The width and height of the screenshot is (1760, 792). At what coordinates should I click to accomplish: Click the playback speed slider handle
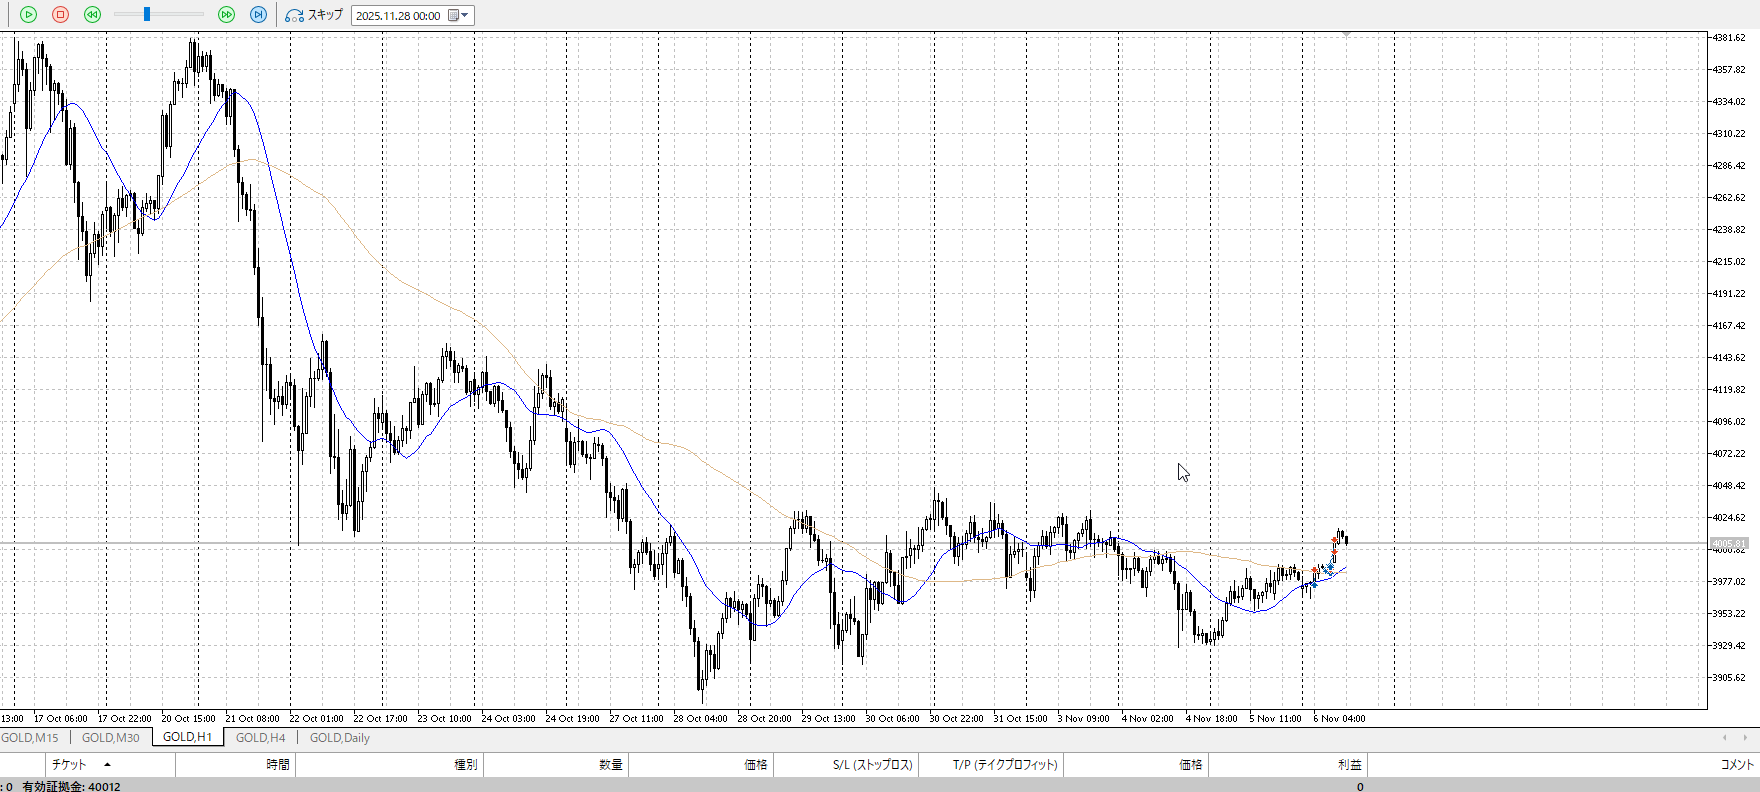point(147,15)
